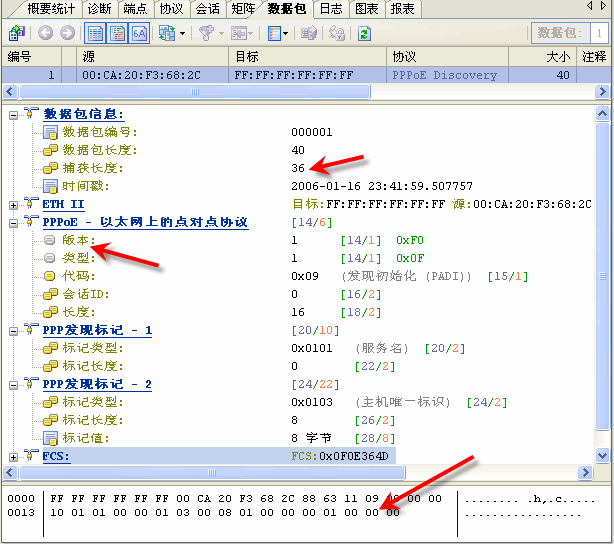Expand the FCS tree node
Screen dimensions: 614x544
coord(13,456)
